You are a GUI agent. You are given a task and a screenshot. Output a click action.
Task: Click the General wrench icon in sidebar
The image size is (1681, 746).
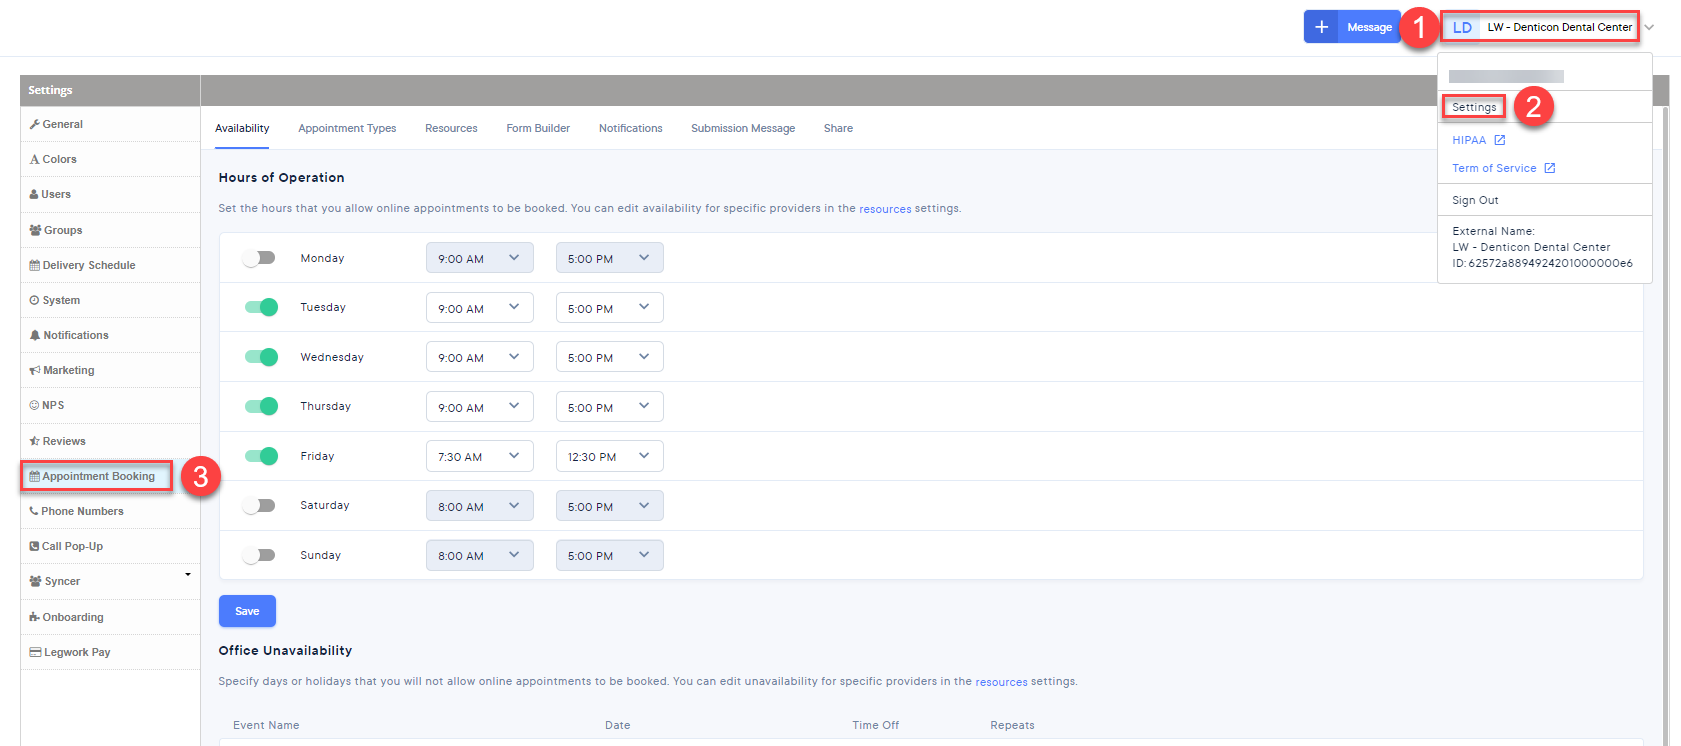pyautogui.click(x=35, y=125)
